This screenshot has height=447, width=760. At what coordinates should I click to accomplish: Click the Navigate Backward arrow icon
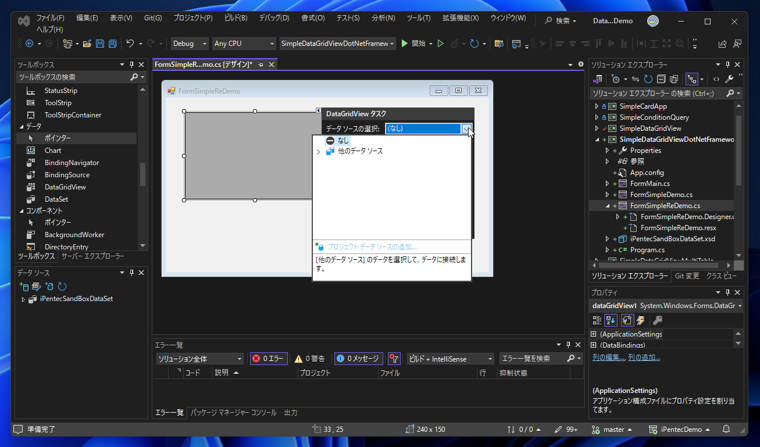tap(29, 44)
